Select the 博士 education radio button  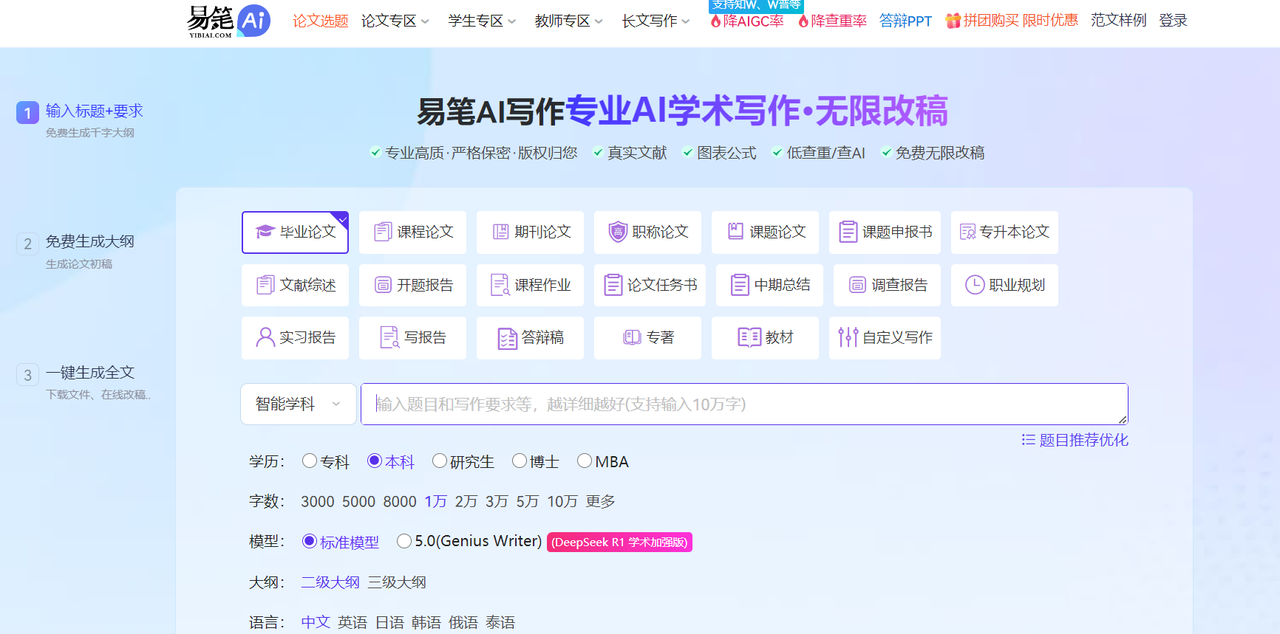[519, 461]
